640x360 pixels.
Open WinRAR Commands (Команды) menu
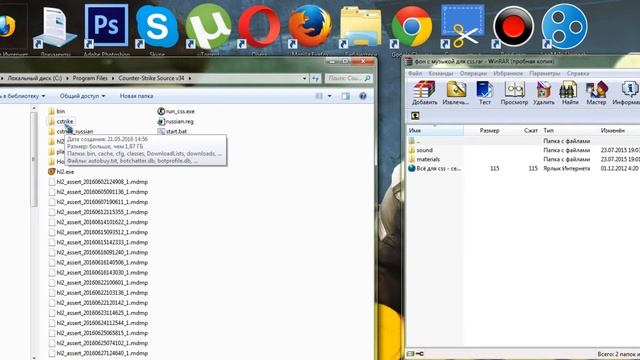pyautogui.click(x=441, y=73)
